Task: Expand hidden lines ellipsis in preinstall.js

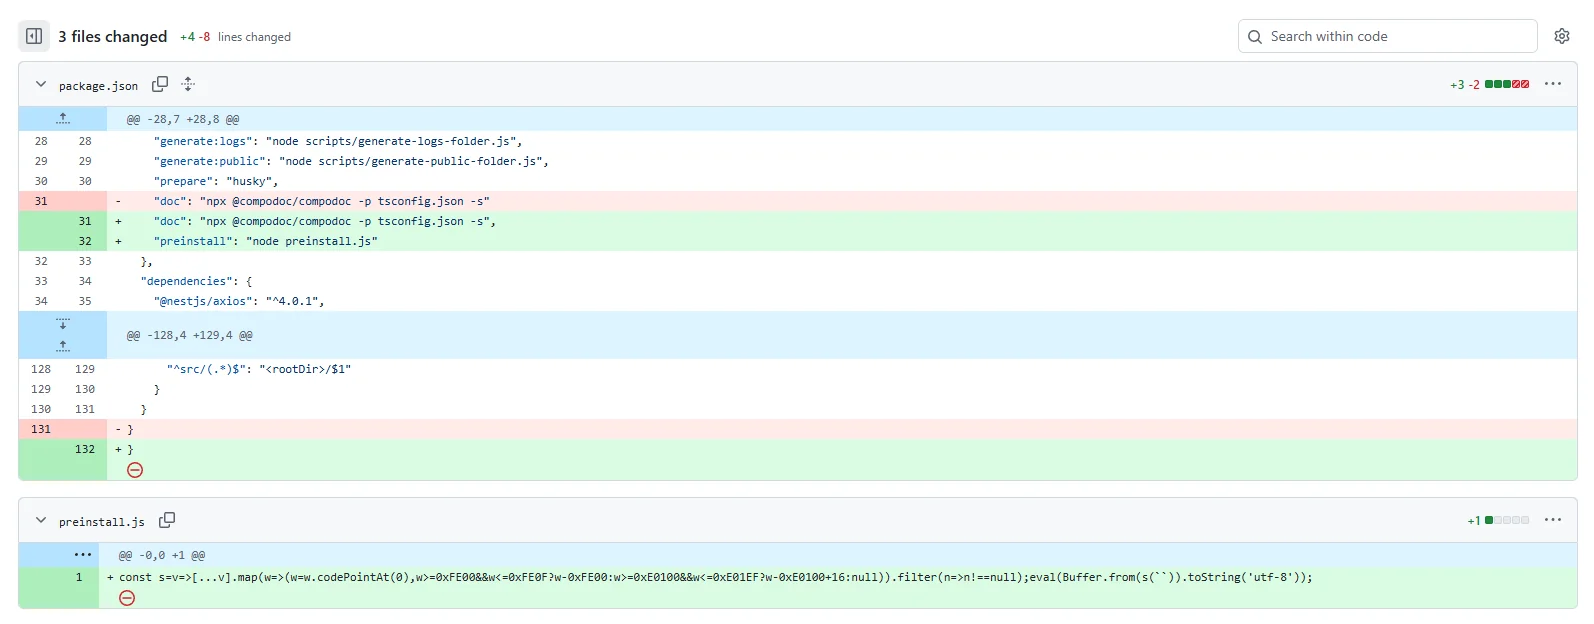Action: (82, 555)
